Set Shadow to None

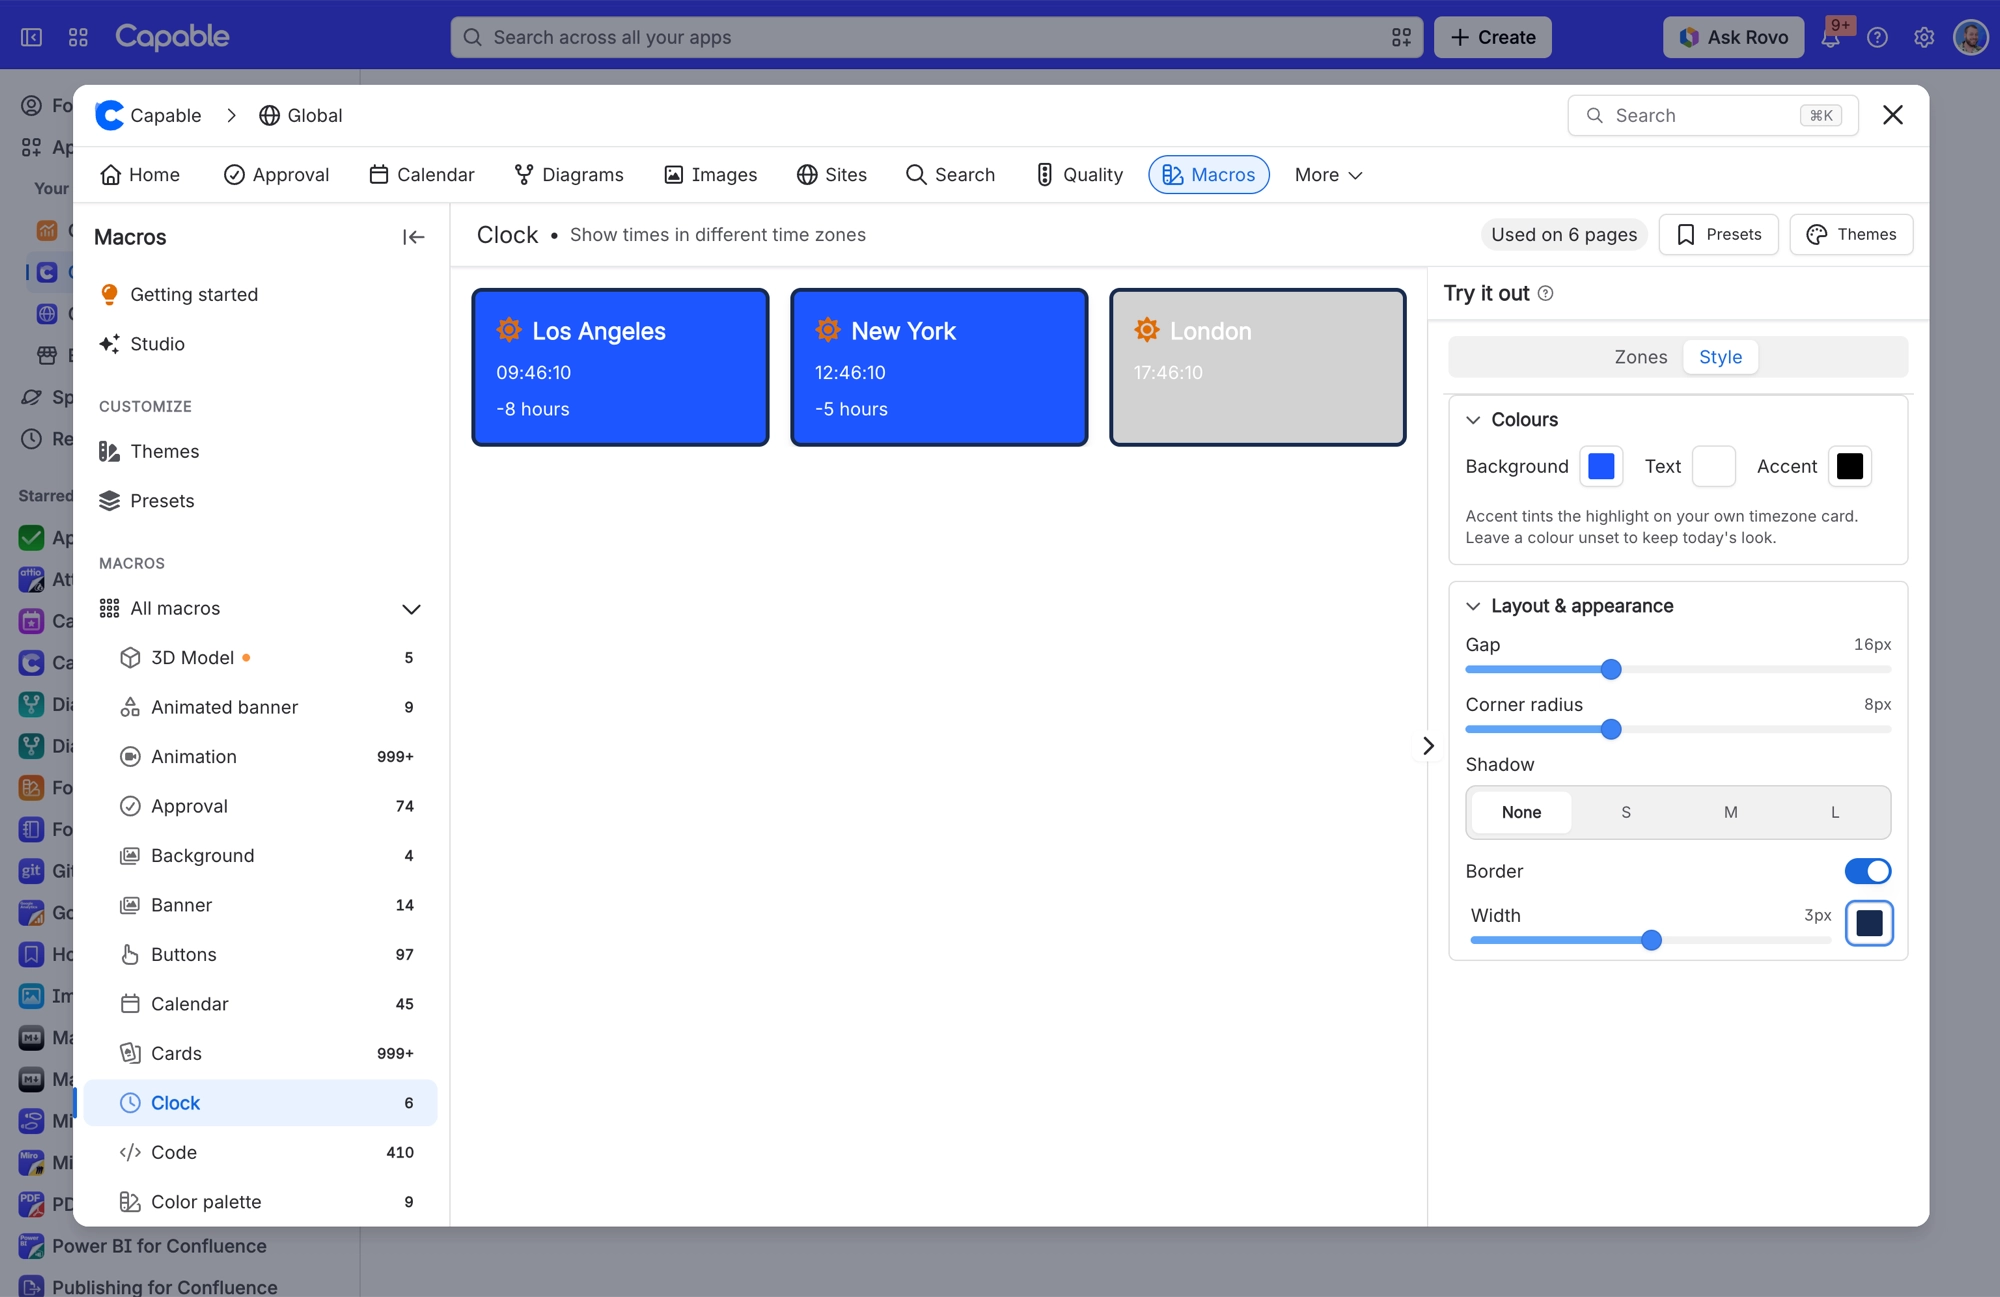tap(1521, 812)
